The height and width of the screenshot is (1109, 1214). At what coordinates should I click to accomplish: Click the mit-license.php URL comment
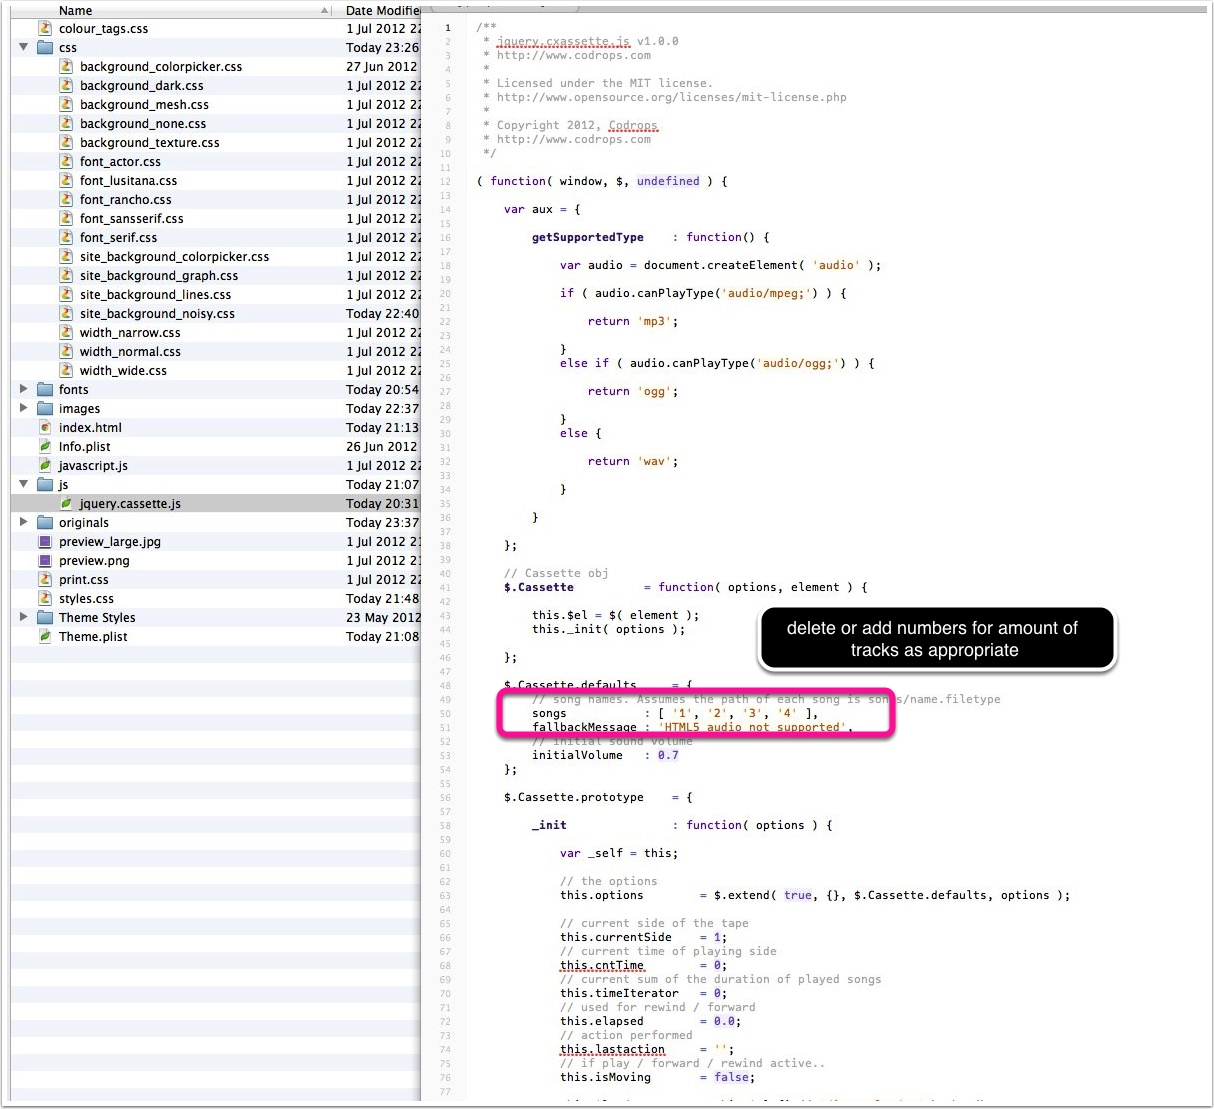pyautogui.click(x=672, y=97)
